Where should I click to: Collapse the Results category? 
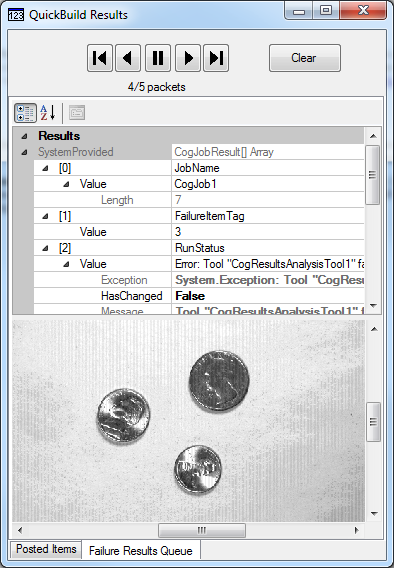pos(24,136)
